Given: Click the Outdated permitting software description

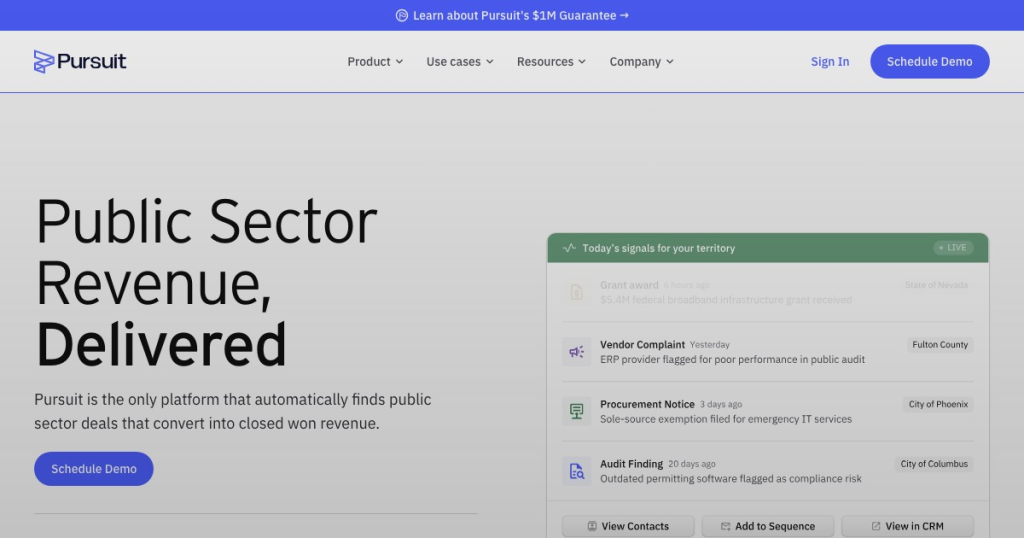Looking at the screenshot, I should 731,479.
